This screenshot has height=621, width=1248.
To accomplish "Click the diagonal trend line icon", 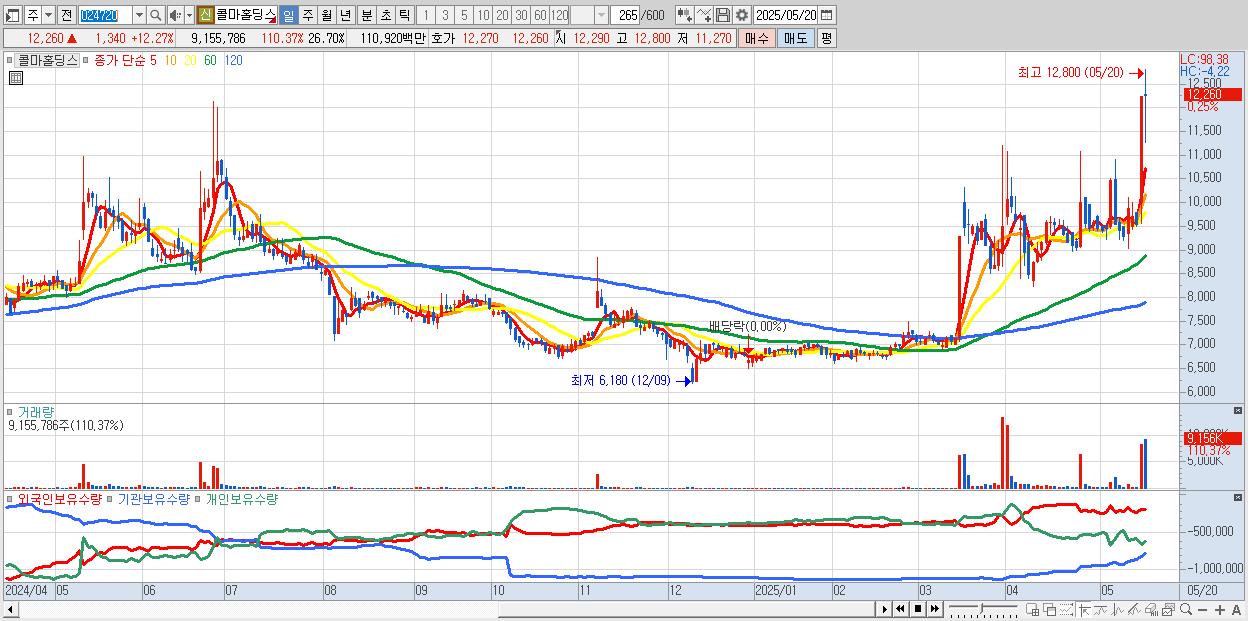I will tap(1135, 610).
